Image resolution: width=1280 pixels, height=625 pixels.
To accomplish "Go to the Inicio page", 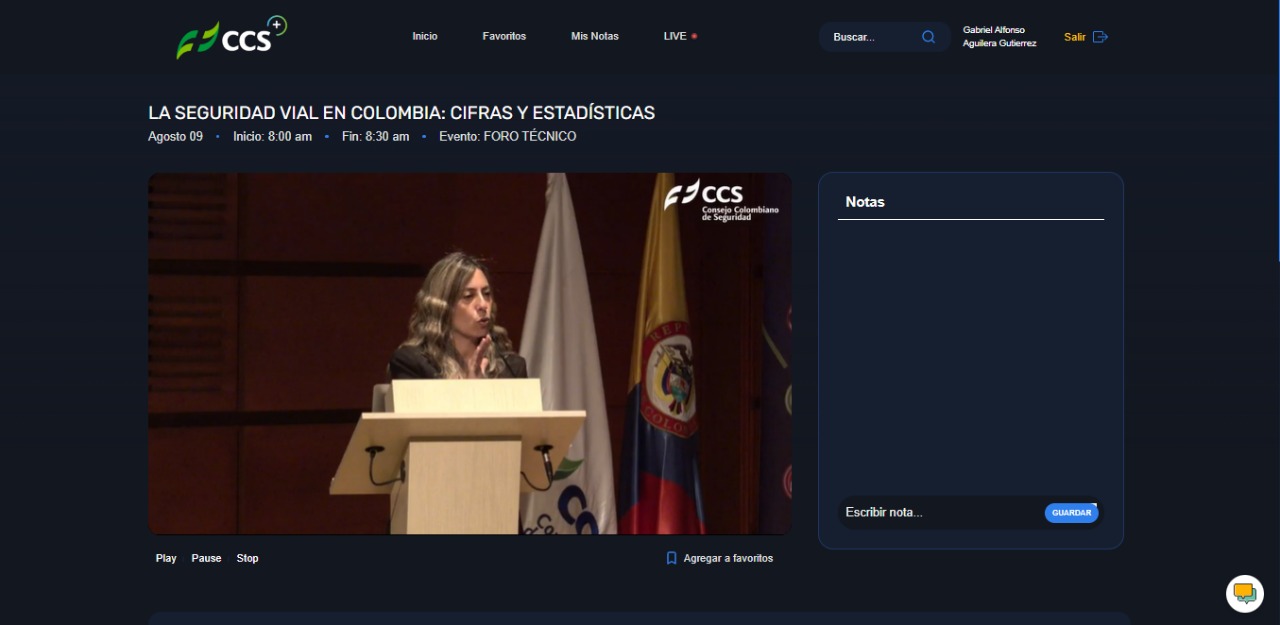I will coord(425,36).
